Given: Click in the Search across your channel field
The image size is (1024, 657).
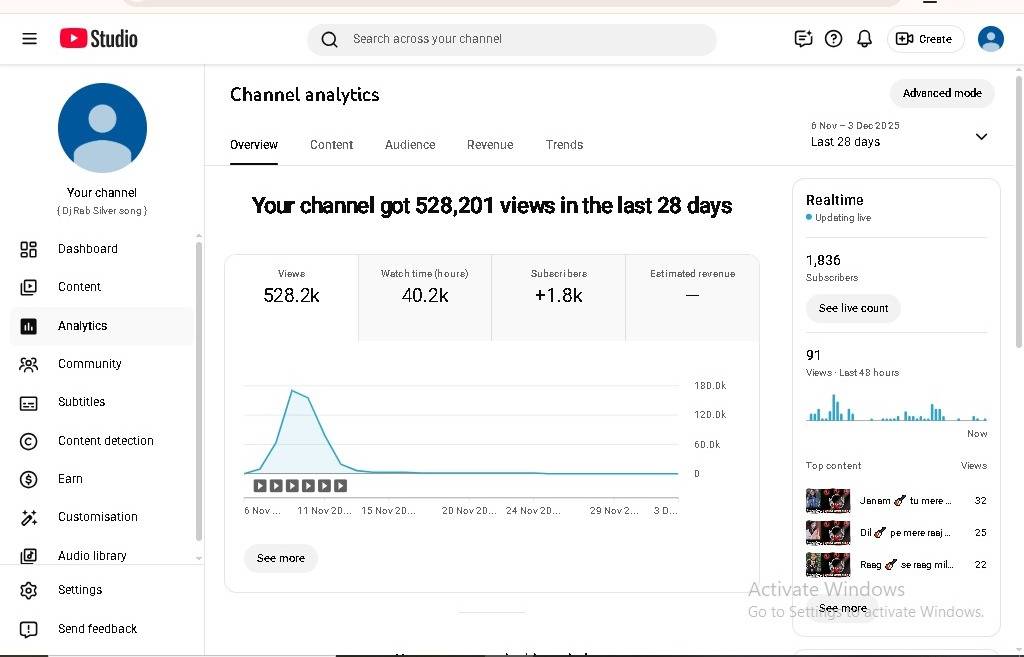Looking at the screenshot, I should click(520, 39).
